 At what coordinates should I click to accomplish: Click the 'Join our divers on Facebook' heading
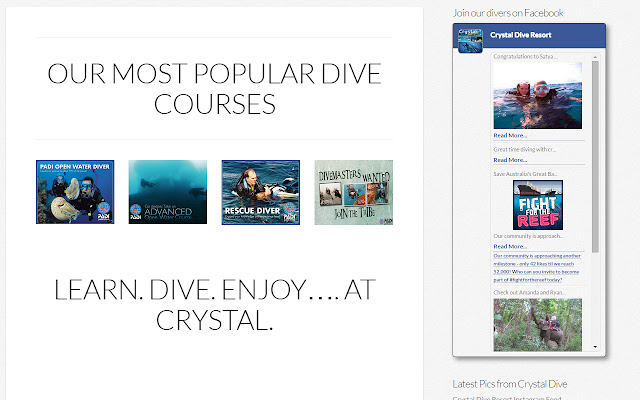(508, 13)
